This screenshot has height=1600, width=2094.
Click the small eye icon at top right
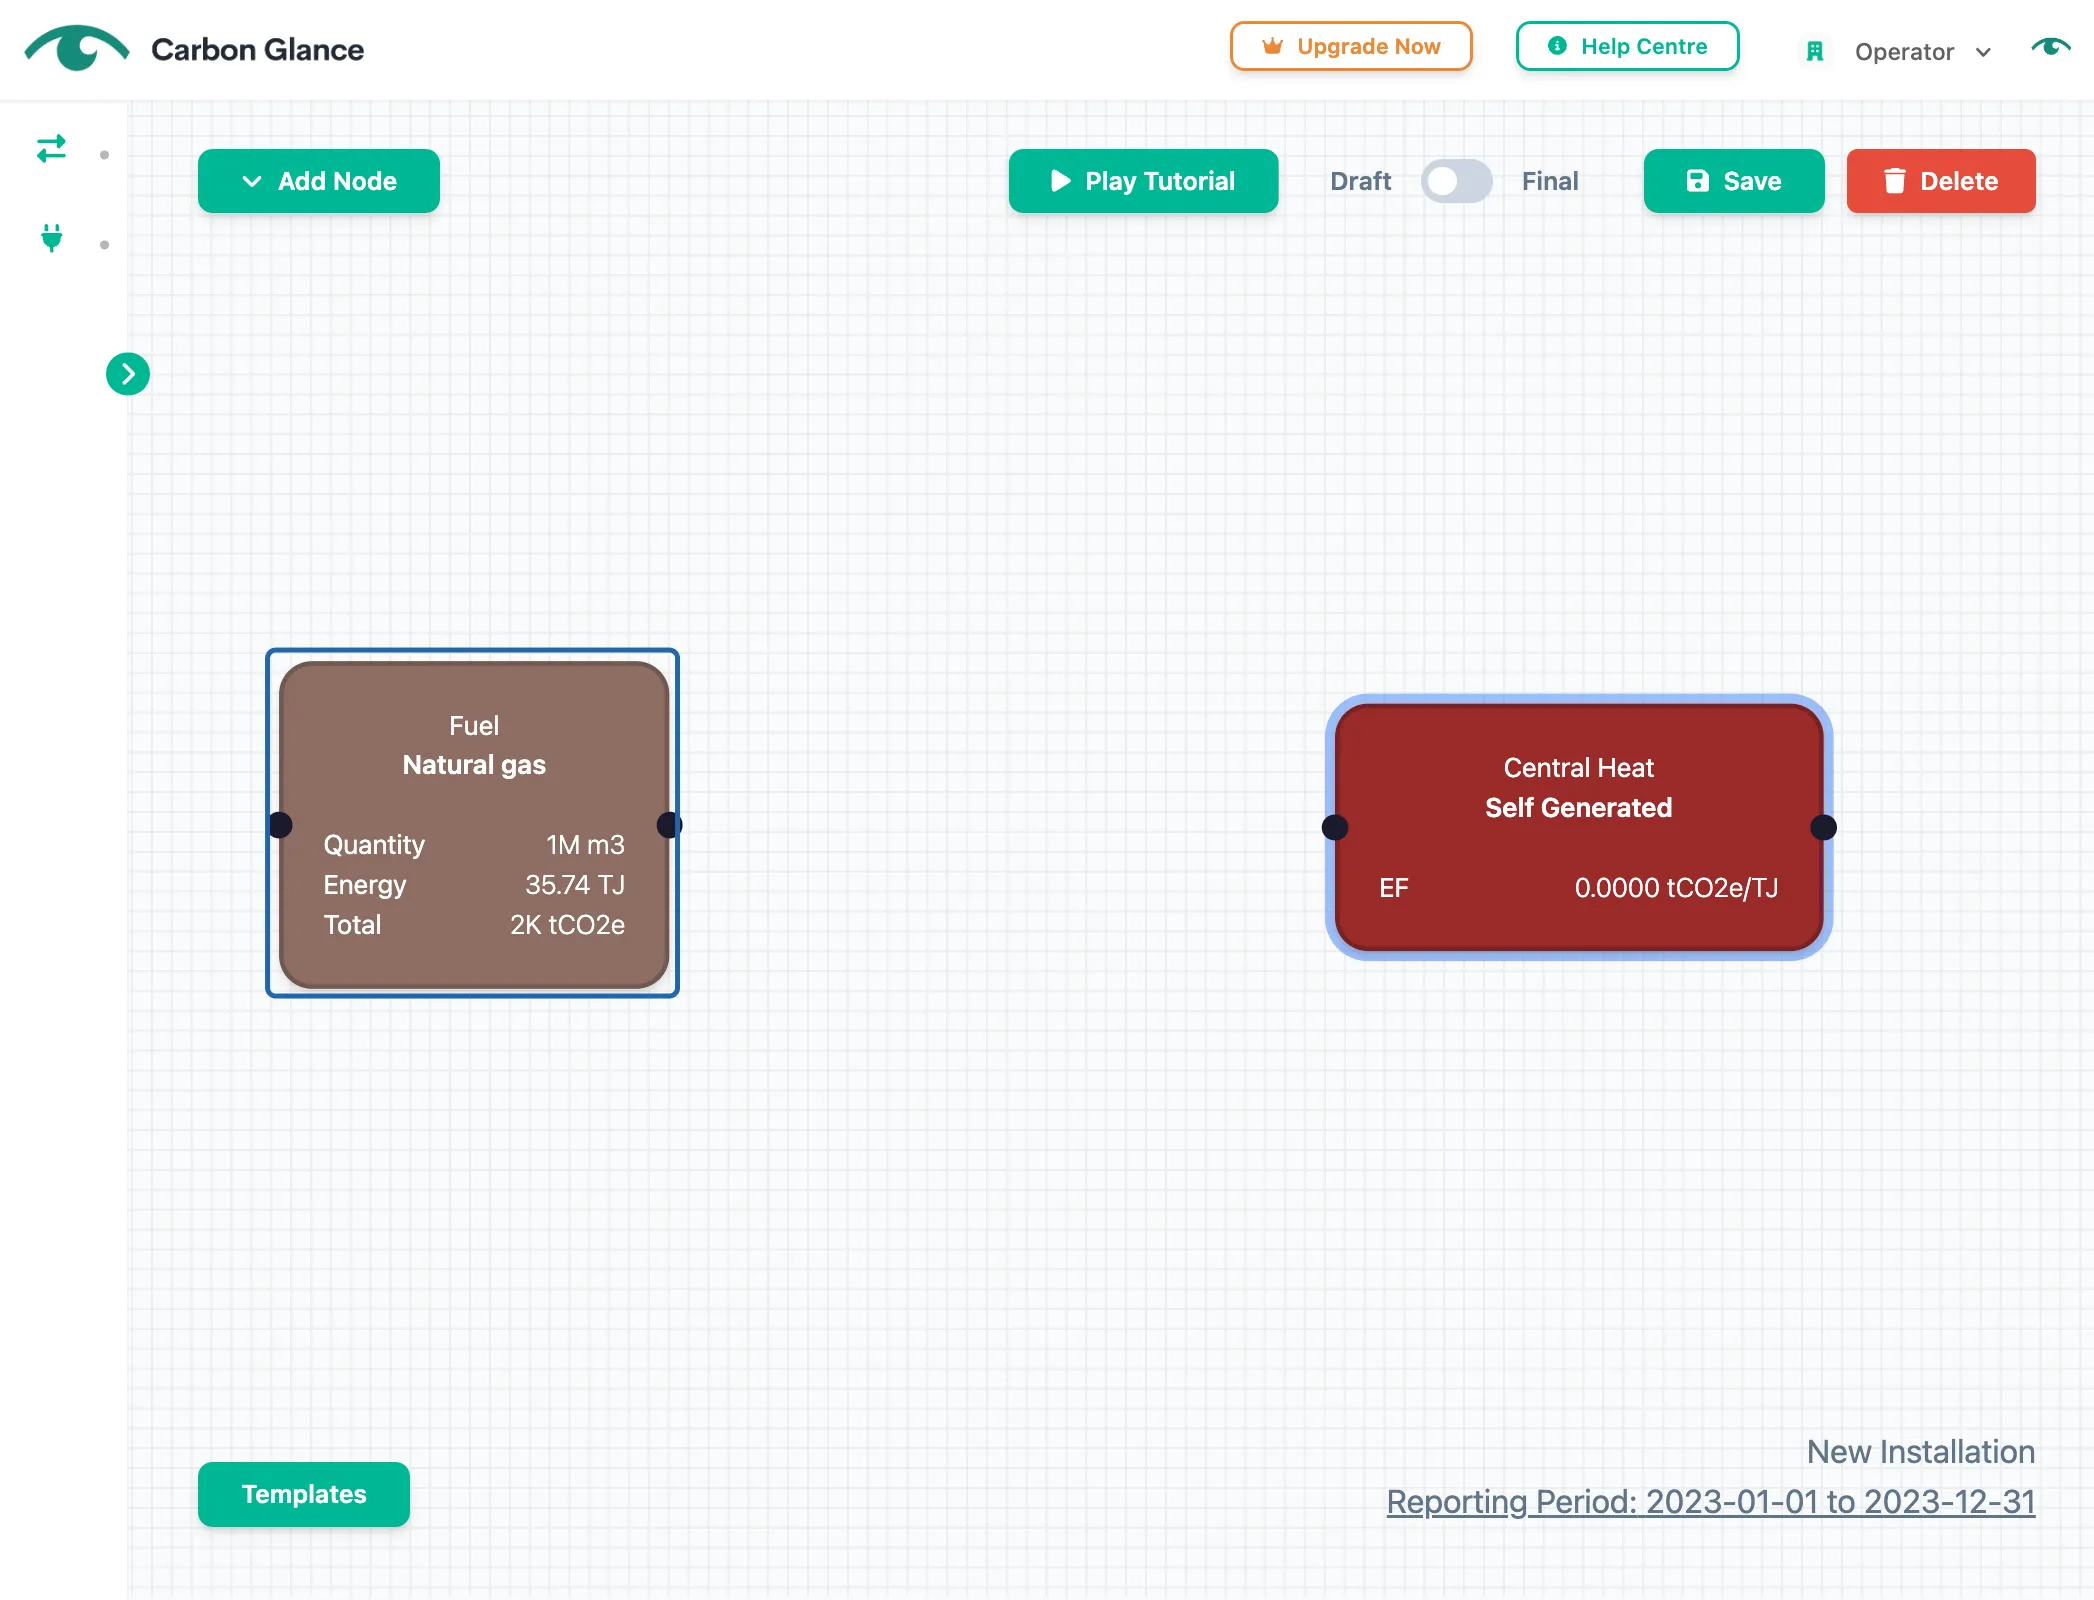tap(2051, 47)
